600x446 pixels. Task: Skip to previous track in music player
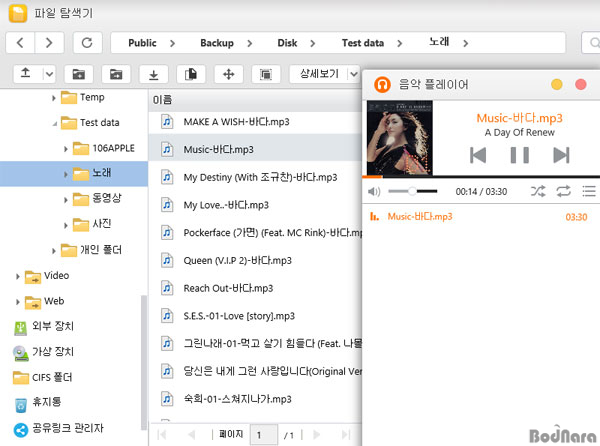click(x=478, y=155)
